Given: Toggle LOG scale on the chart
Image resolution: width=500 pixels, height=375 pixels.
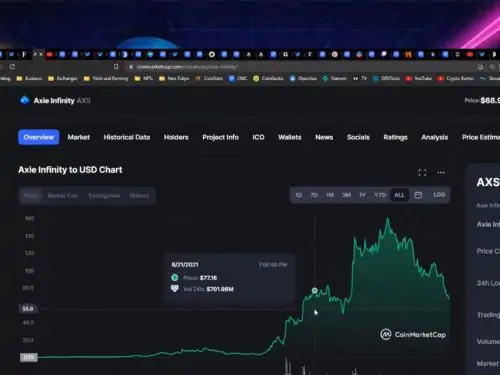Looking at the screenshot, I should coord(439,195).
